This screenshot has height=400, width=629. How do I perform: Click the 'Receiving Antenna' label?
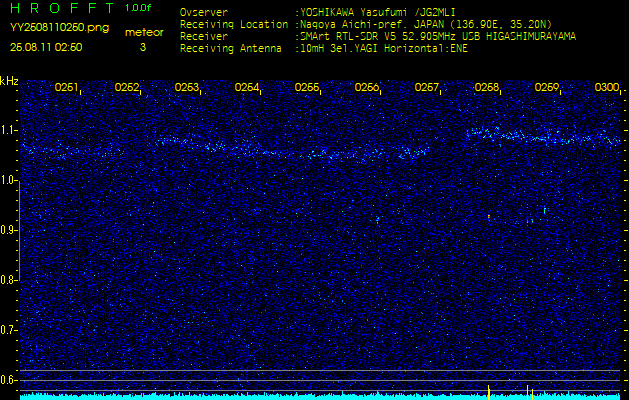click(x=231, y=49)
